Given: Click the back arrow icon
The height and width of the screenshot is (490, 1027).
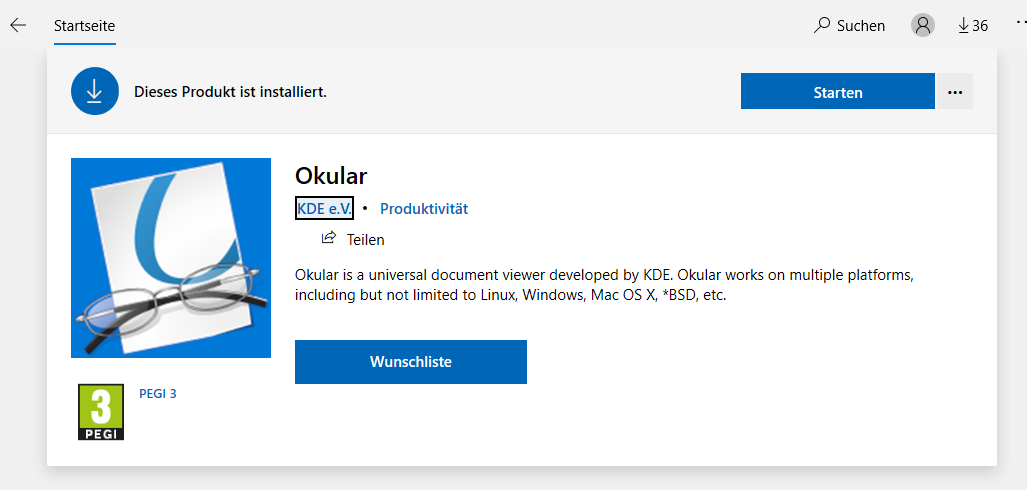Looking at the screenshot, I should coord(18,25).
